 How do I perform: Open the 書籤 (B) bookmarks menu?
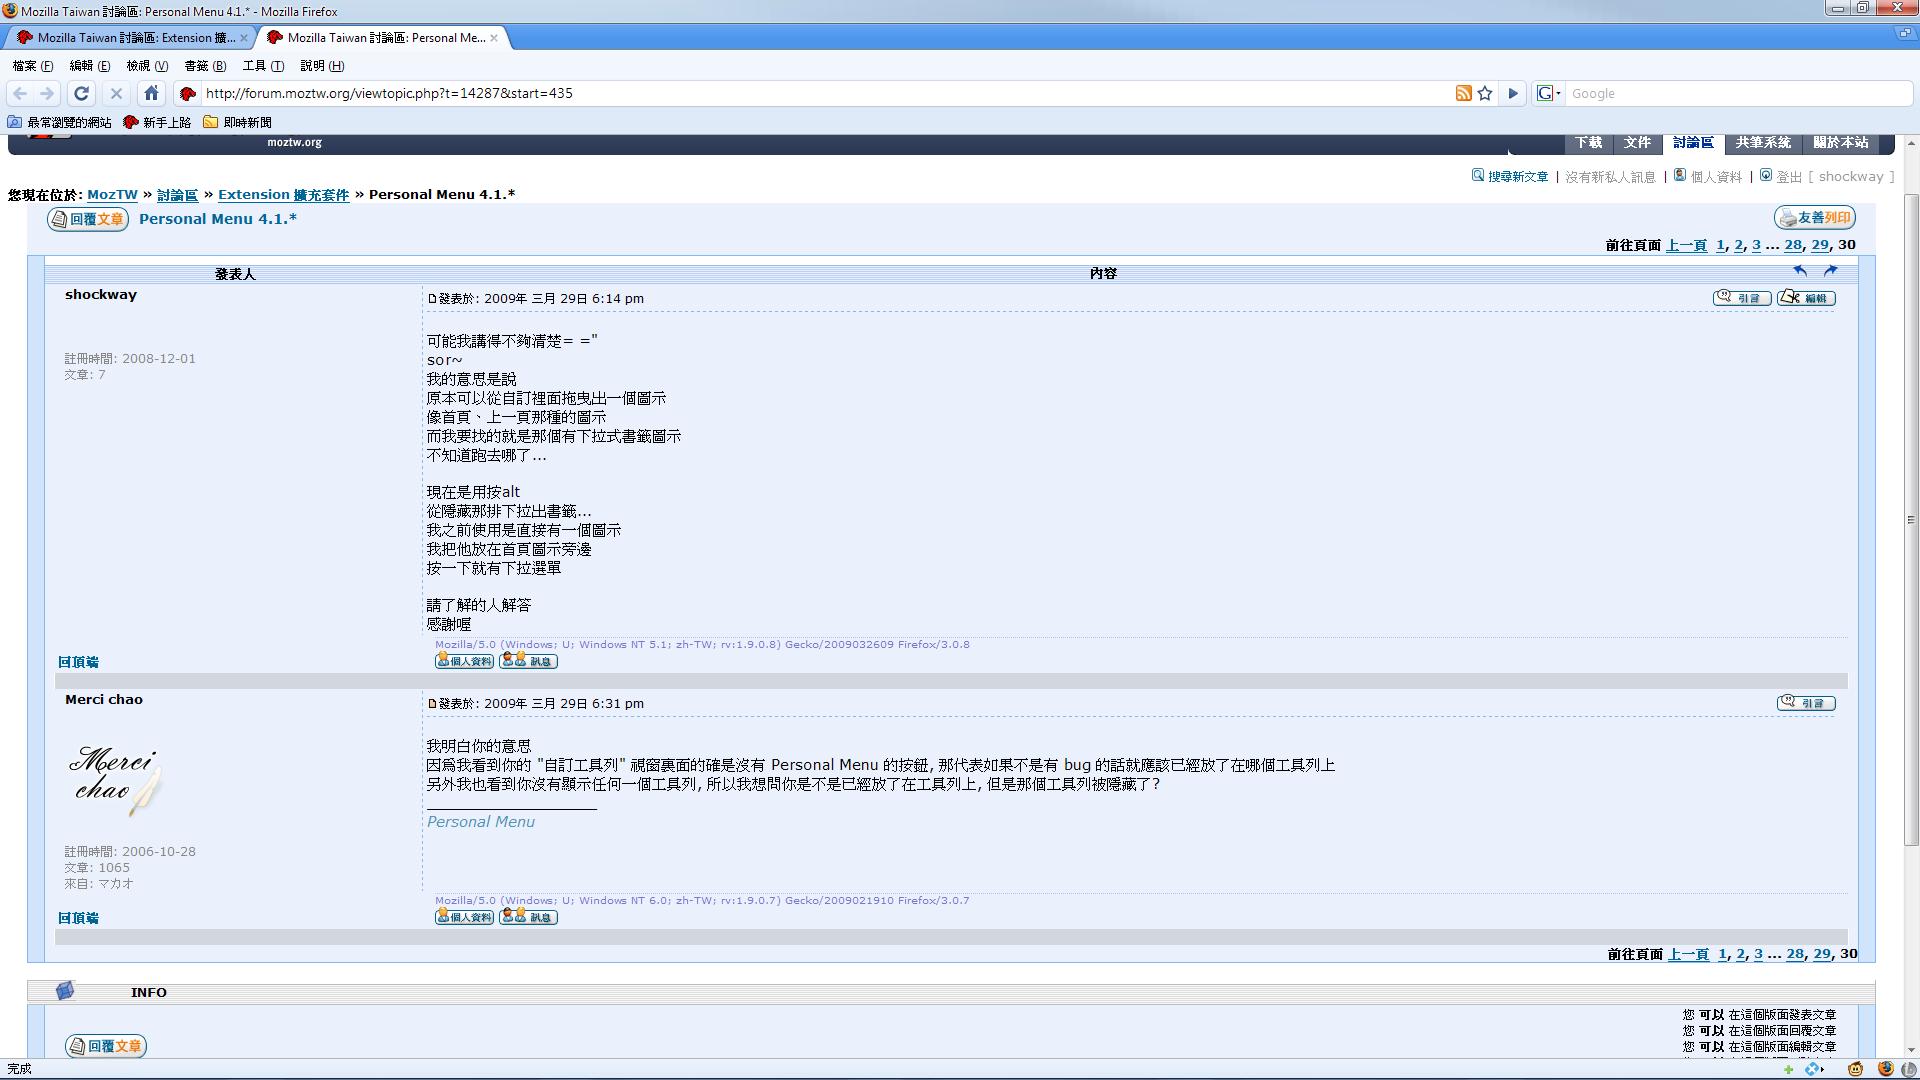coord(205,66)
